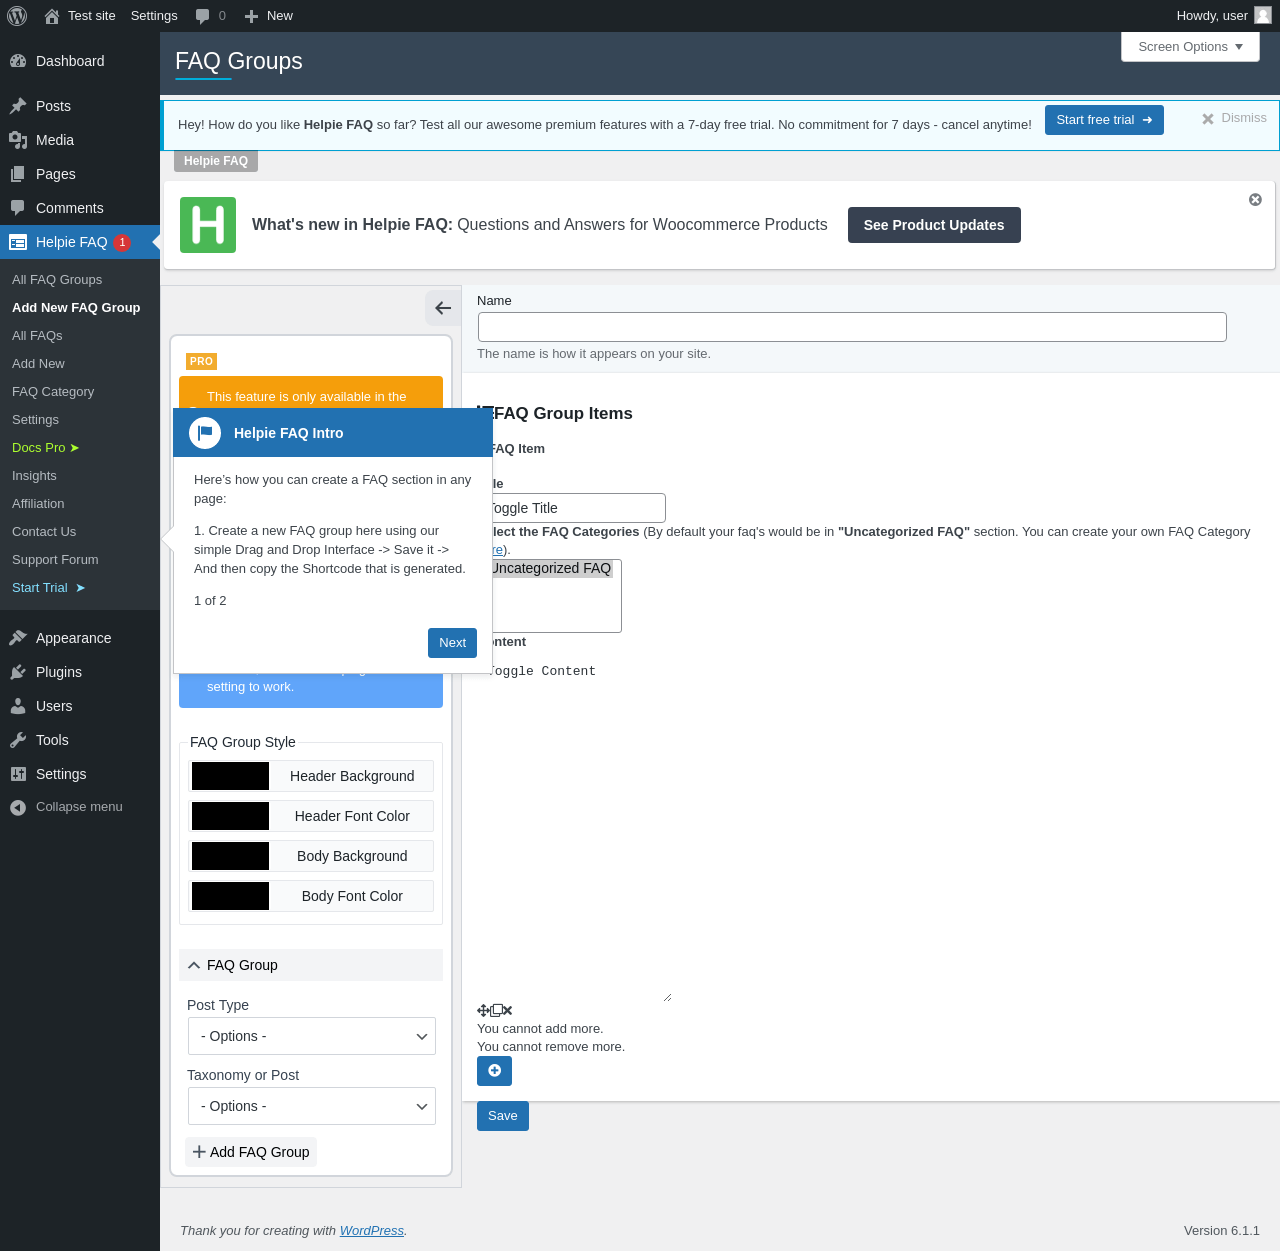Screen dimensions: 1280x1251
Task: Click the clone icon for the FAQ item
Action: tap(496, 1011)
